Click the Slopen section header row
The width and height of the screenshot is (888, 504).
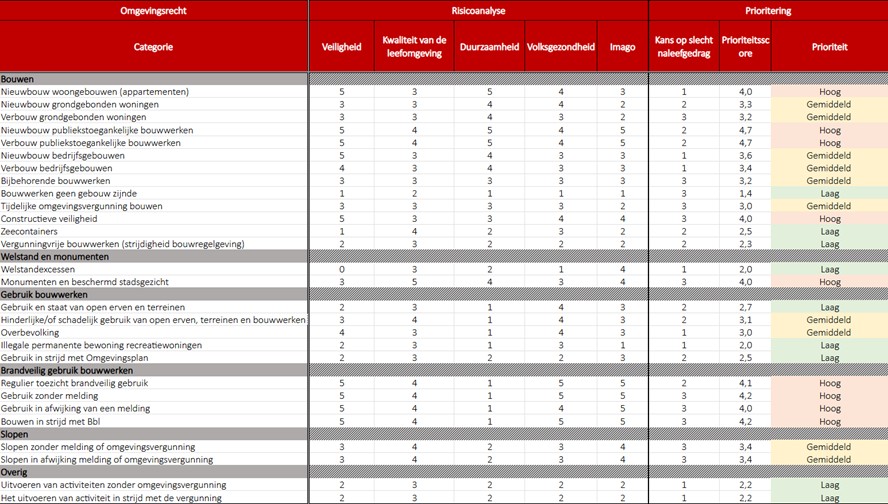pos(153,434)
